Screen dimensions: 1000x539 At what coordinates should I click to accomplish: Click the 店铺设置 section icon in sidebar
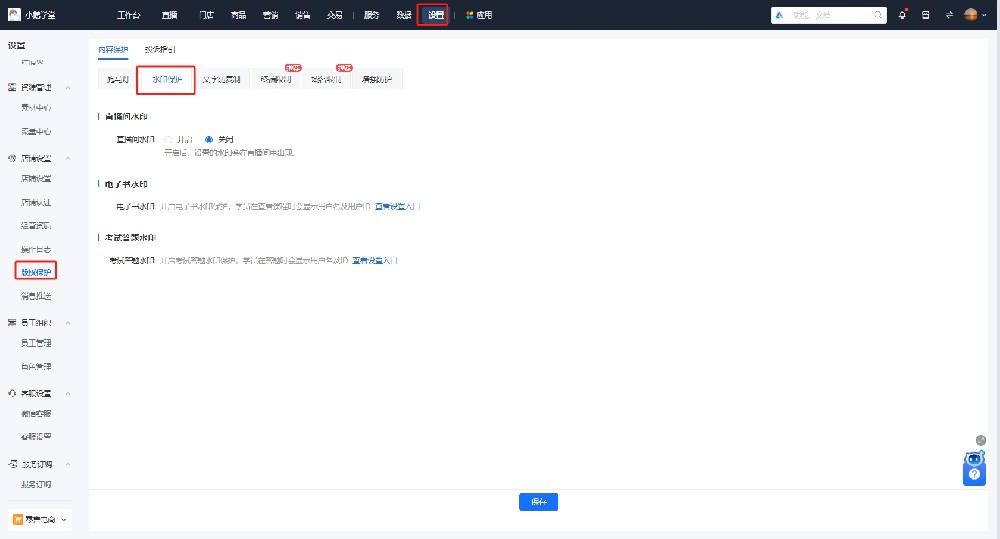[x=11, y=158]
